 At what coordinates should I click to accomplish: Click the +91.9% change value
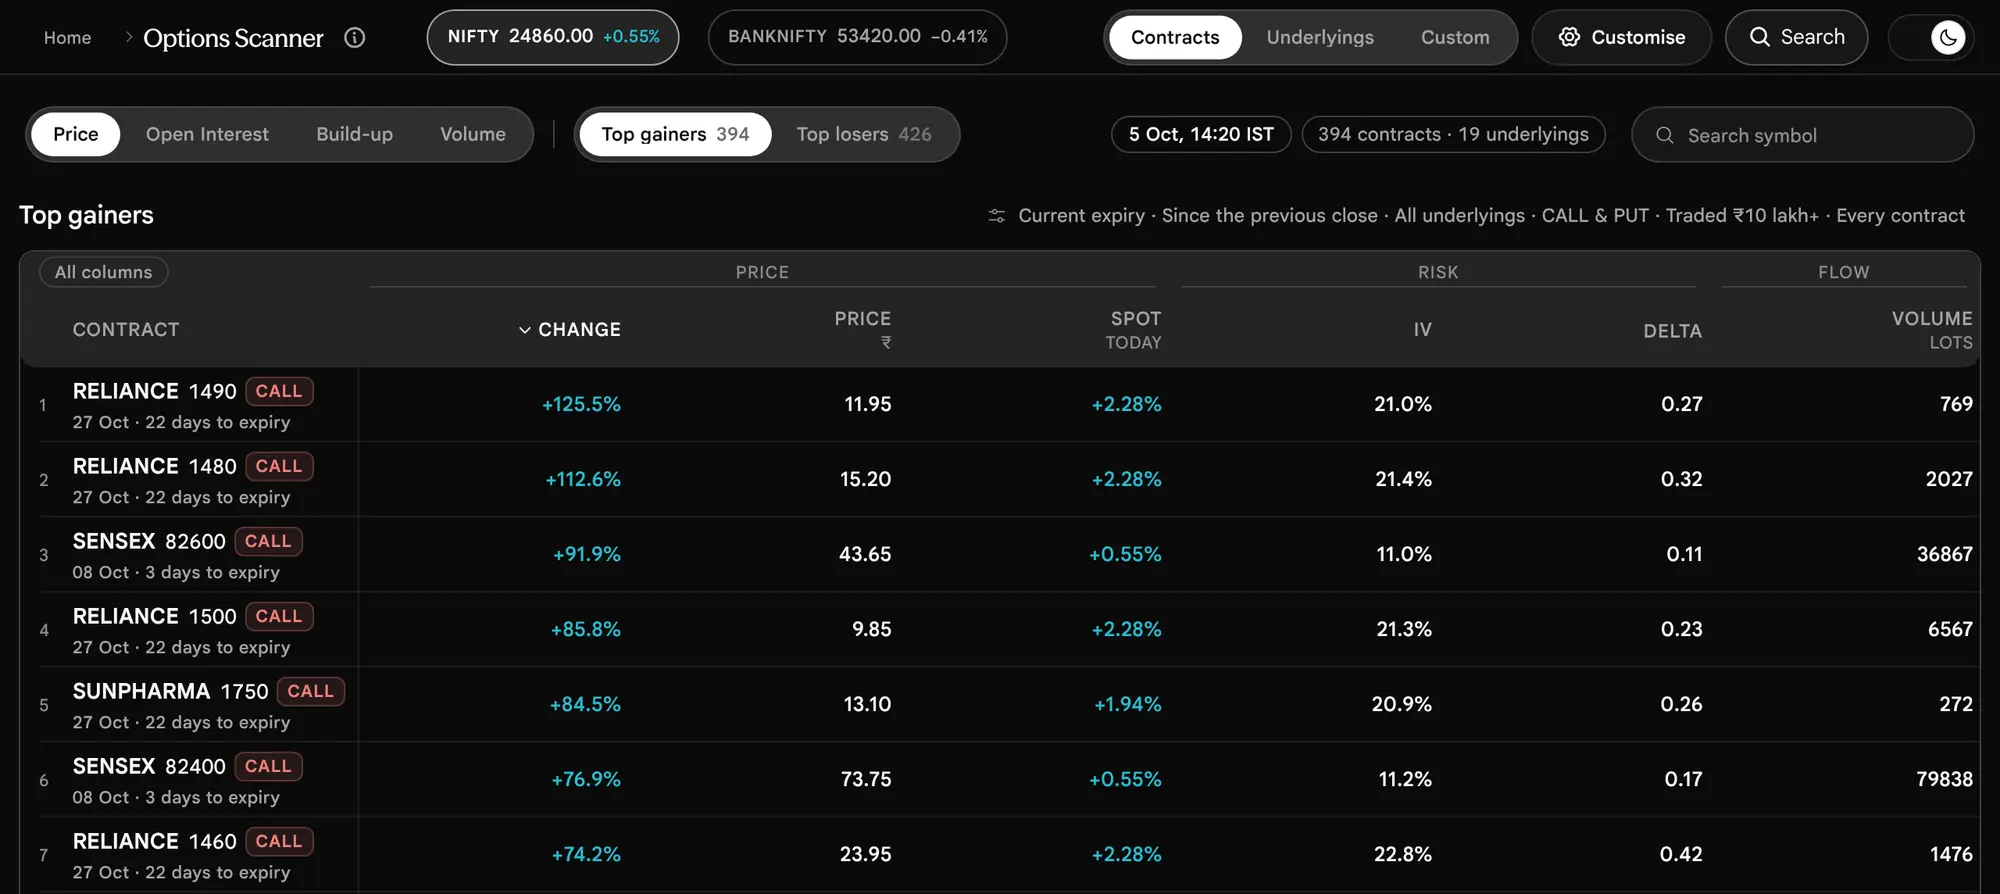(587, 554)
